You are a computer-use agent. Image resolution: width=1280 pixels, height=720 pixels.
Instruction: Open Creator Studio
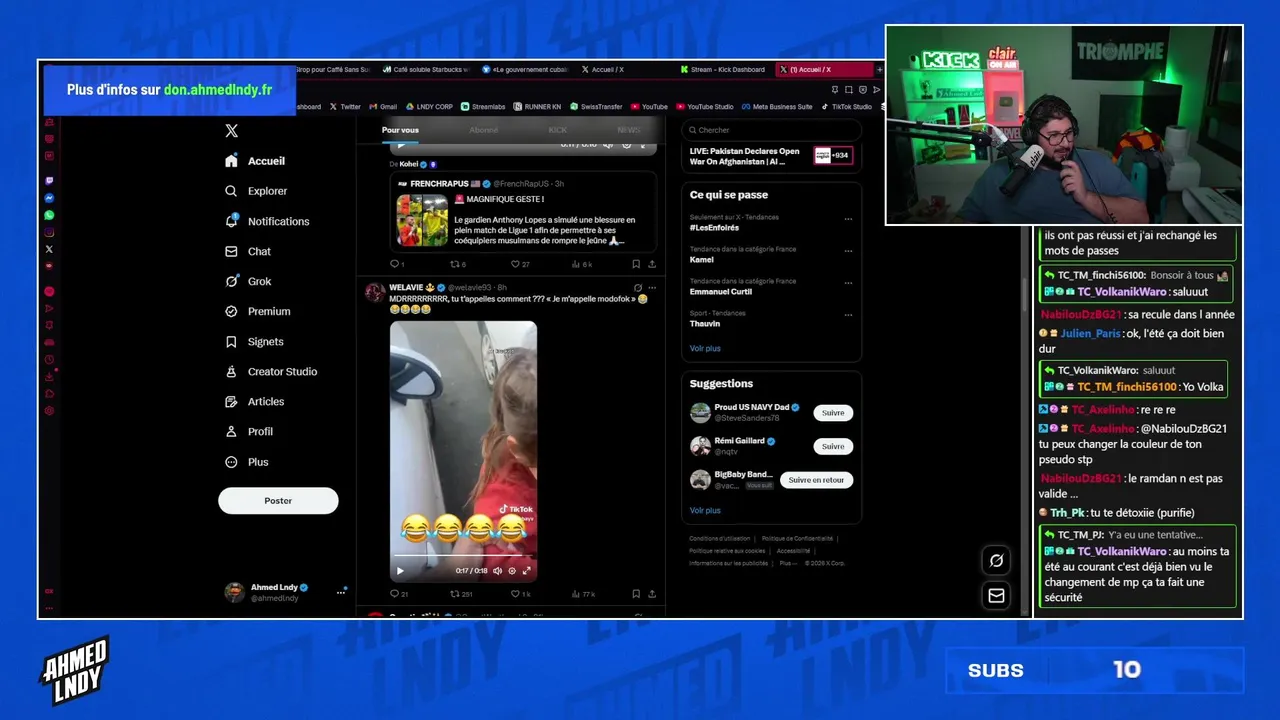coord(271,371)
